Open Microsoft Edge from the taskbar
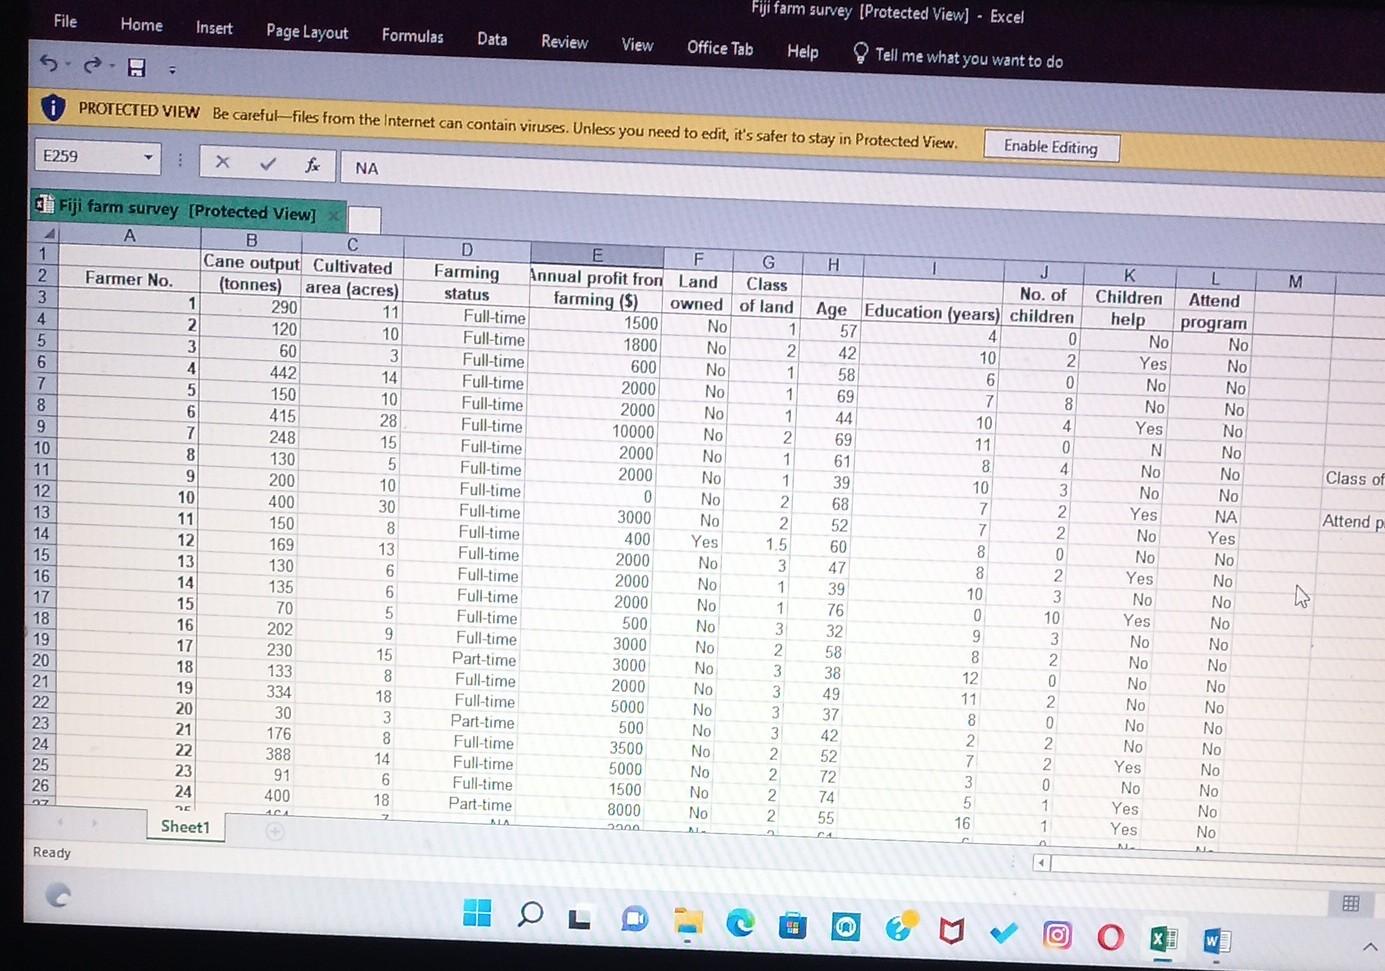This screenshot has height=971, width=1385. coord(740,923)
